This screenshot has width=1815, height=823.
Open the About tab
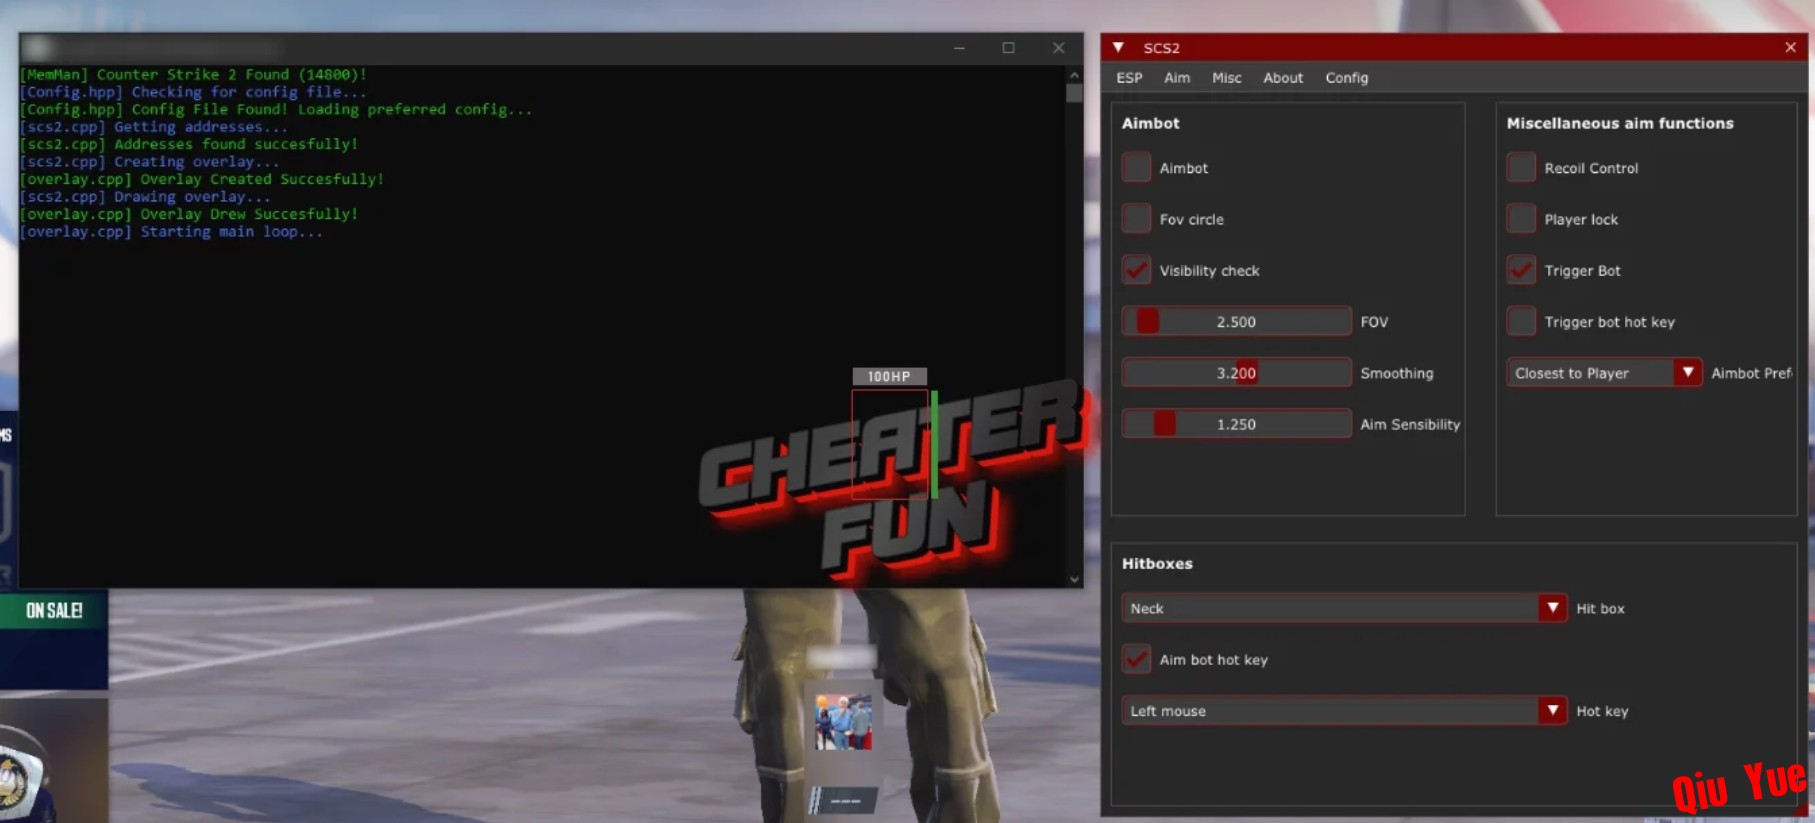tap(1283, 78)
